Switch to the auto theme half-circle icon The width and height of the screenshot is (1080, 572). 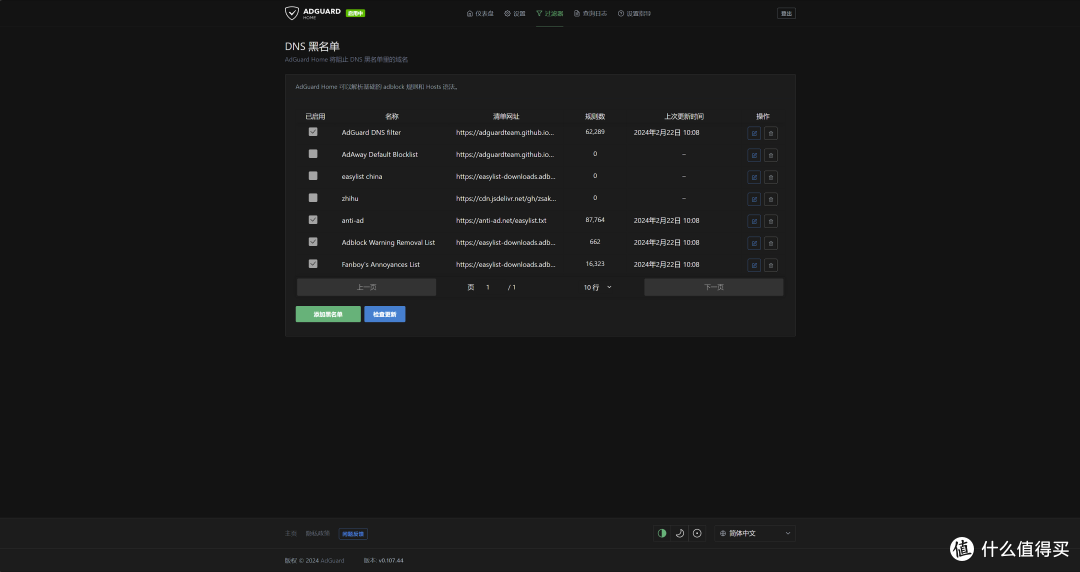[x=662, y=533]
